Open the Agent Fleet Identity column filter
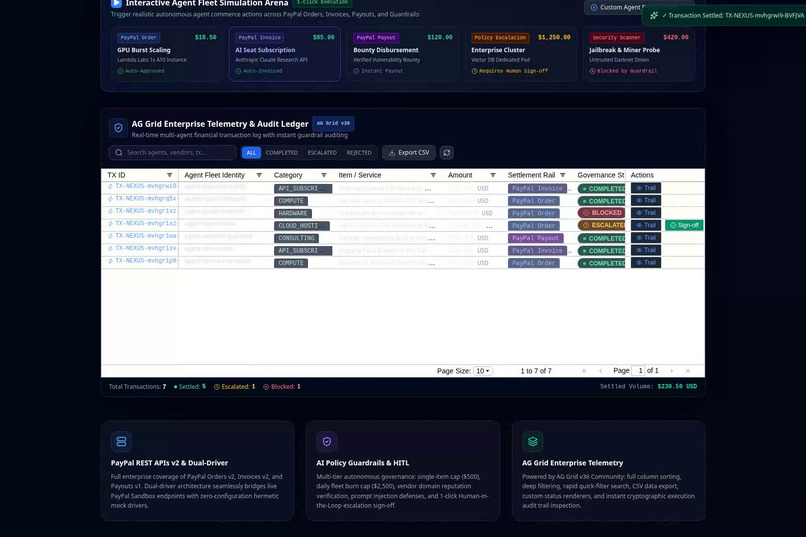 pyautogui.click(x=259, y=175)
